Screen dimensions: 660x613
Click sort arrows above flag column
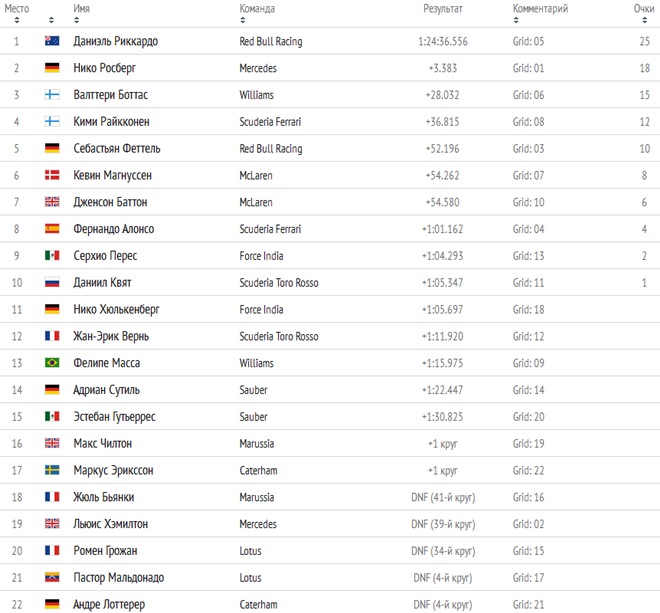[x=51, y=20]
